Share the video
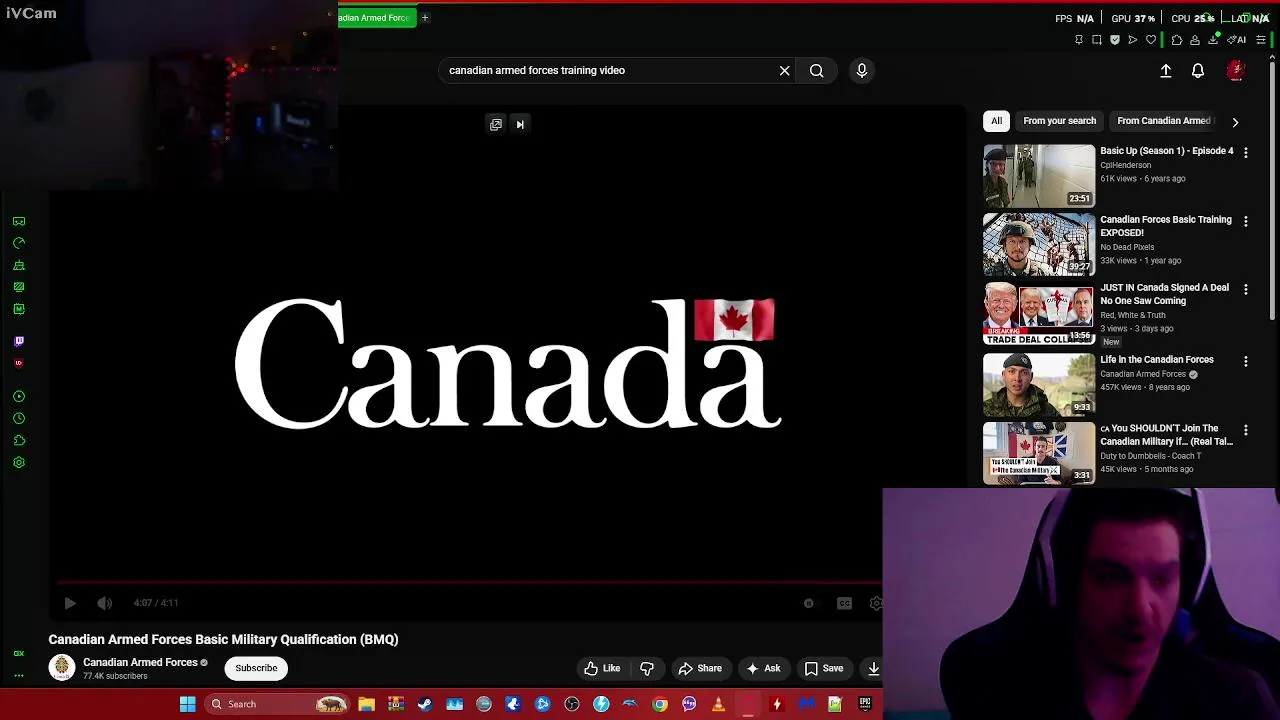 (x=699, y=668)
